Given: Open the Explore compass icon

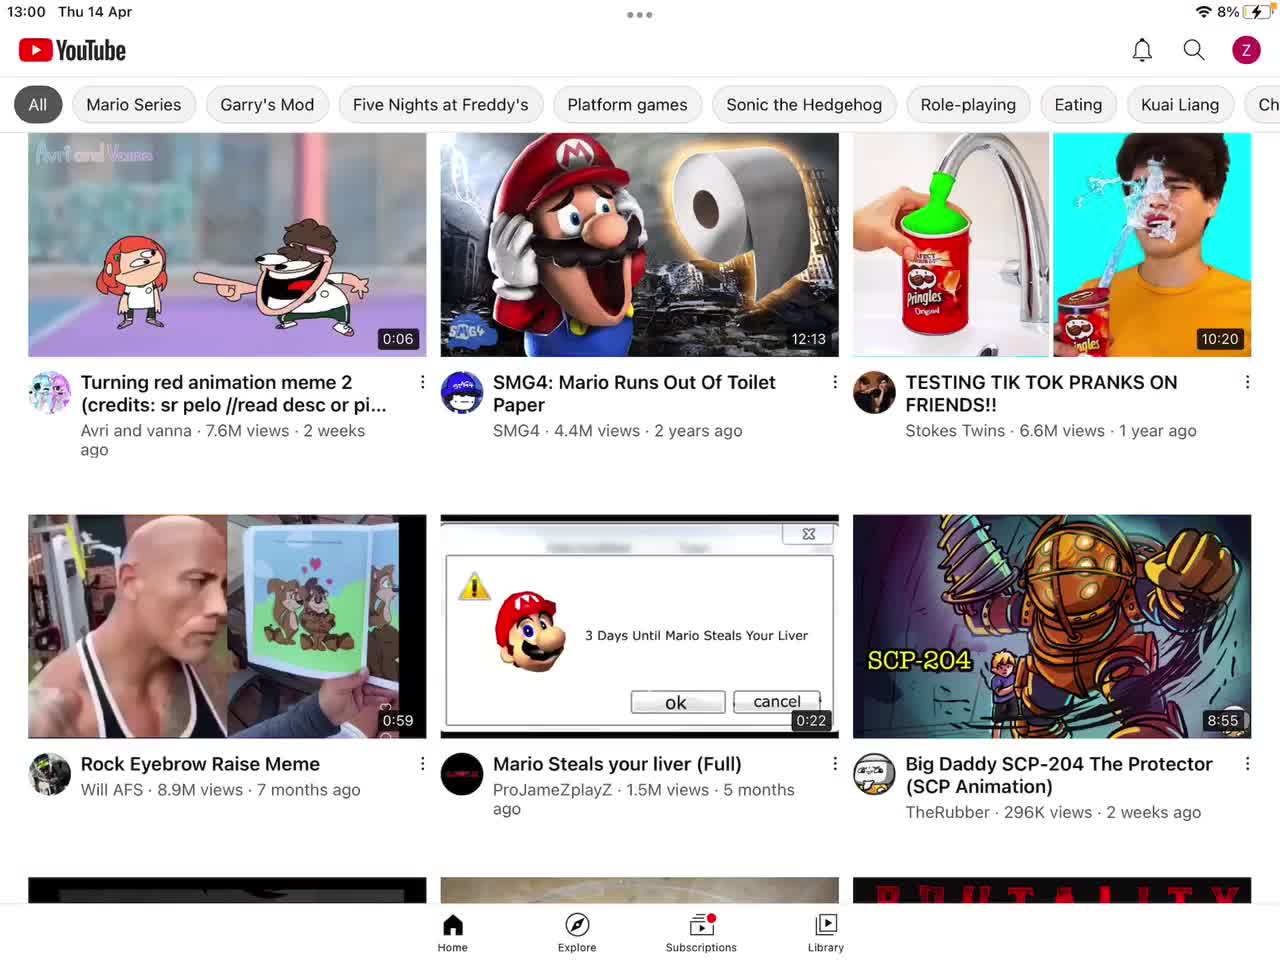Looking at the screenshot, I should (577, 925).
